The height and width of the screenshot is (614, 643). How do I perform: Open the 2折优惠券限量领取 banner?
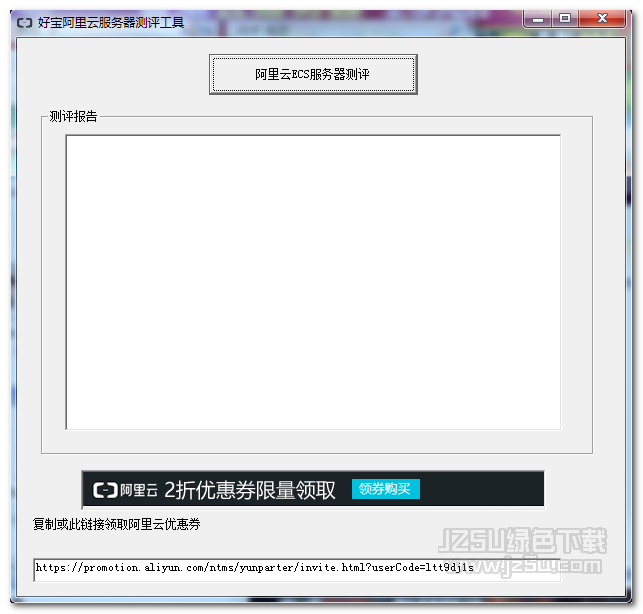point(313,489)
